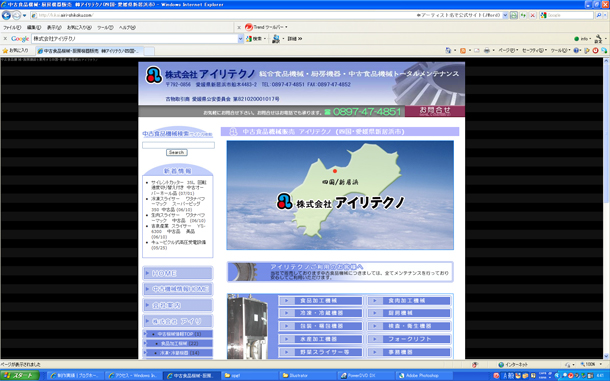Open the ツール (Tools) menu in menu bar
Image resolution: width=610 pixels, height=381 pixels.
coord(105,28)
